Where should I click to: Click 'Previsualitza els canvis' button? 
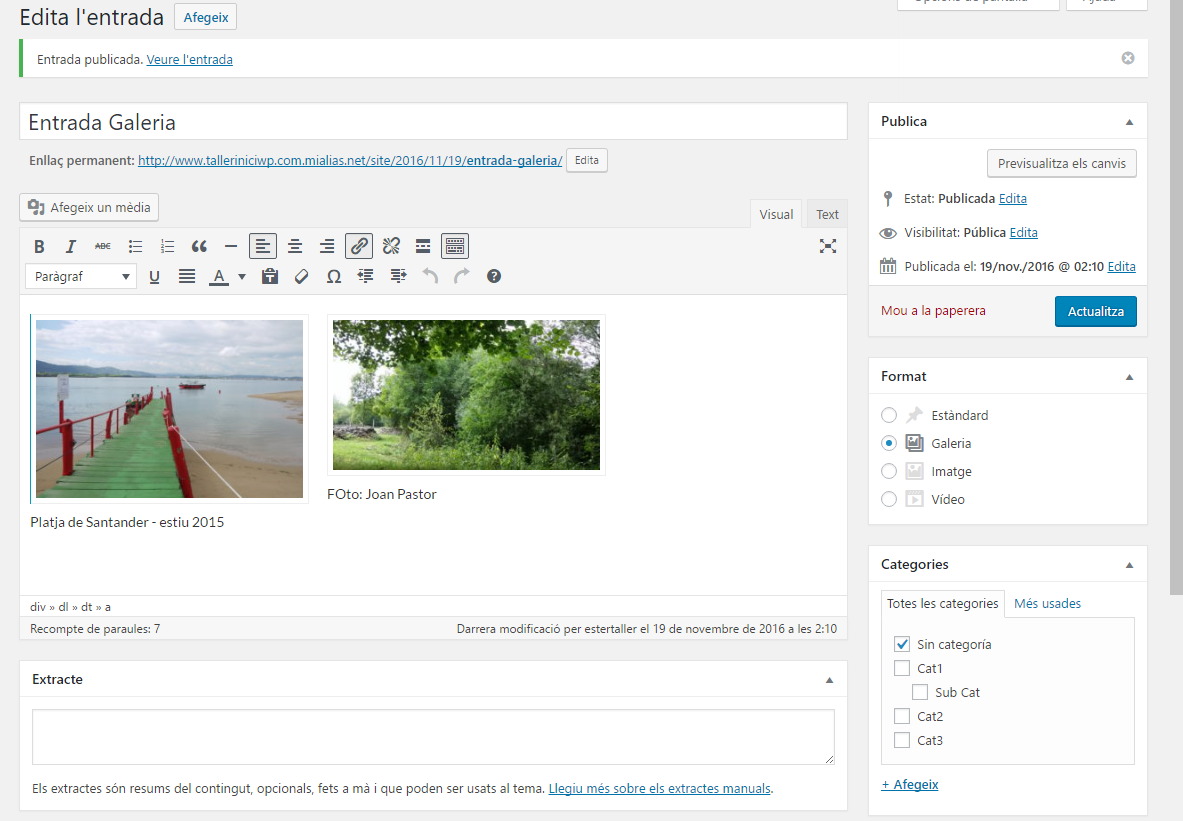(x=1062, y=163)
